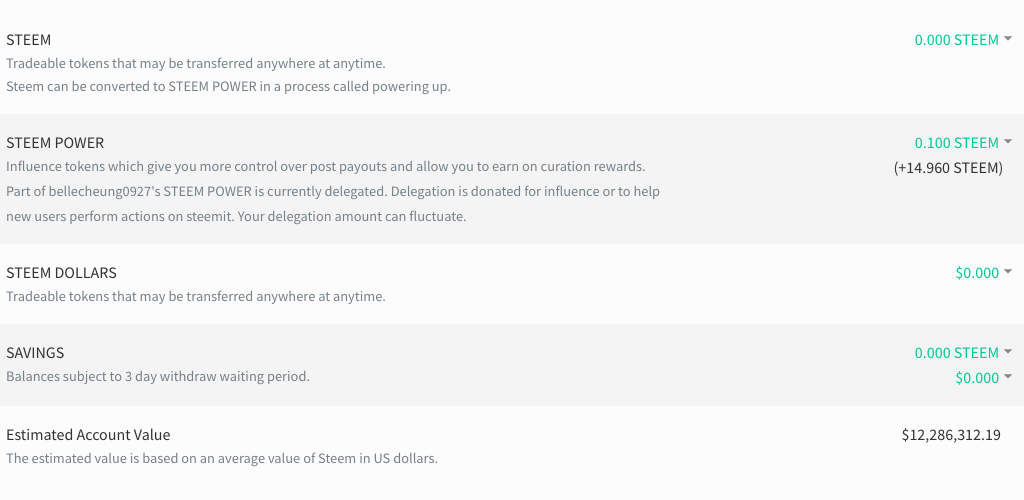Screen dimensions: 1024x500
Task: Click the Steem powering up description line
Action: (x=228, y=86)
